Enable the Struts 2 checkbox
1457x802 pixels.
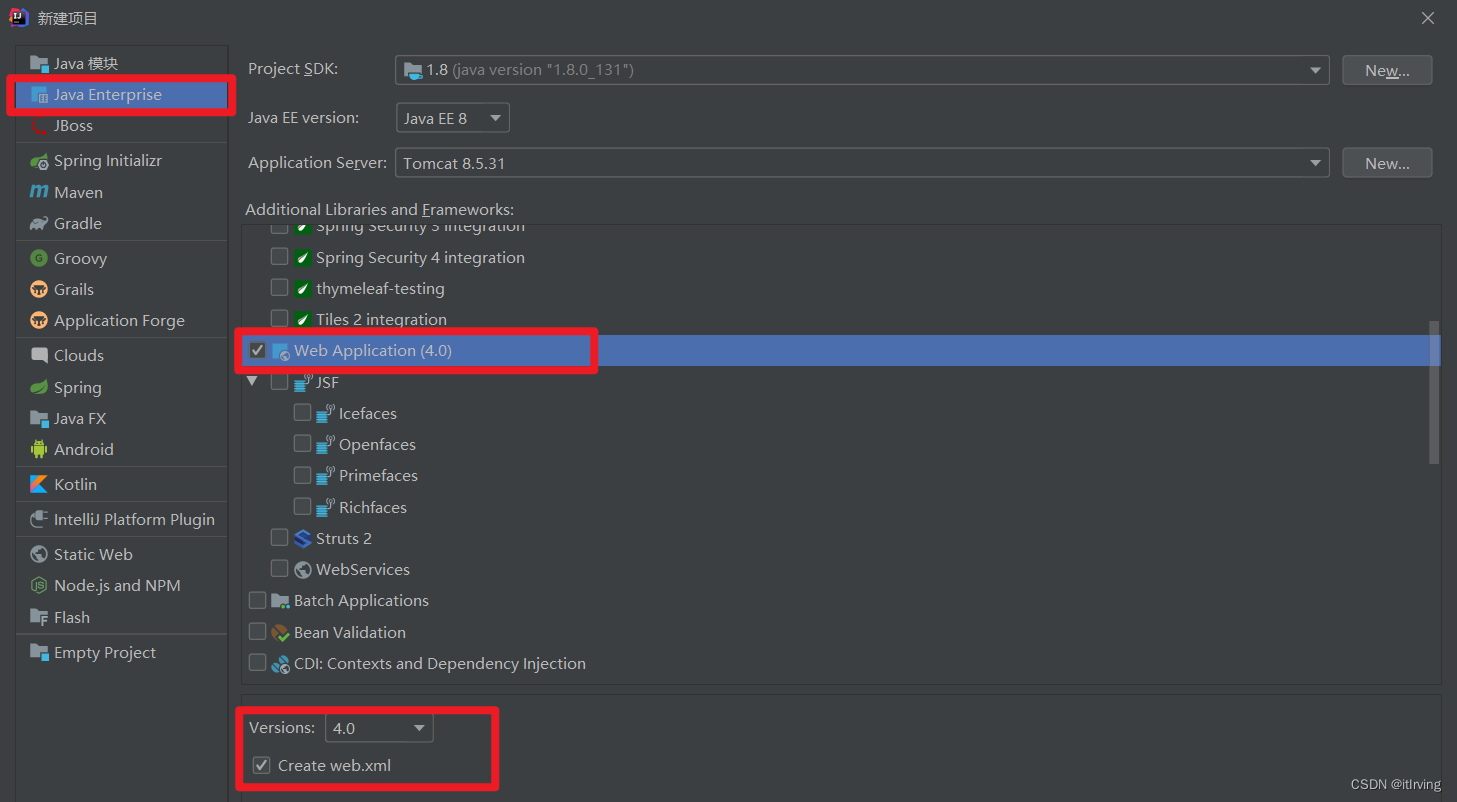[279, 538]
